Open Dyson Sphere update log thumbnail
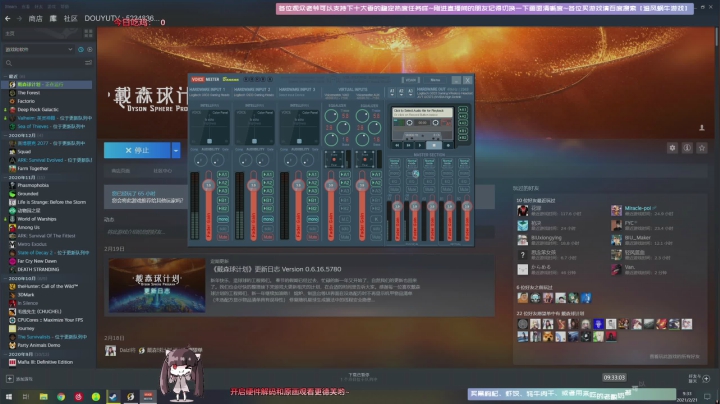The width and height of the screenshot is (720, 404). coord(157,285)
